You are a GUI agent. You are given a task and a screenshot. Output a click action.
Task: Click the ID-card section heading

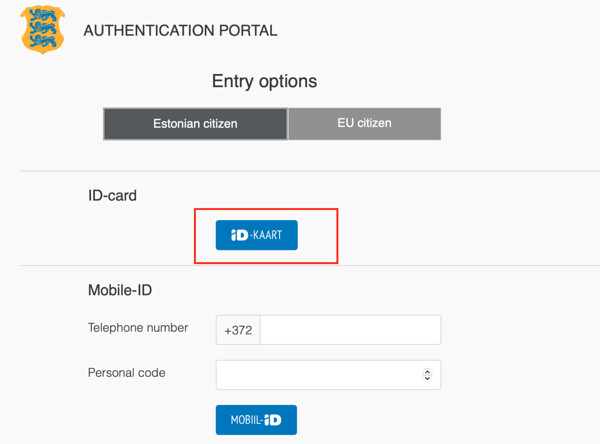pos(112,196)
